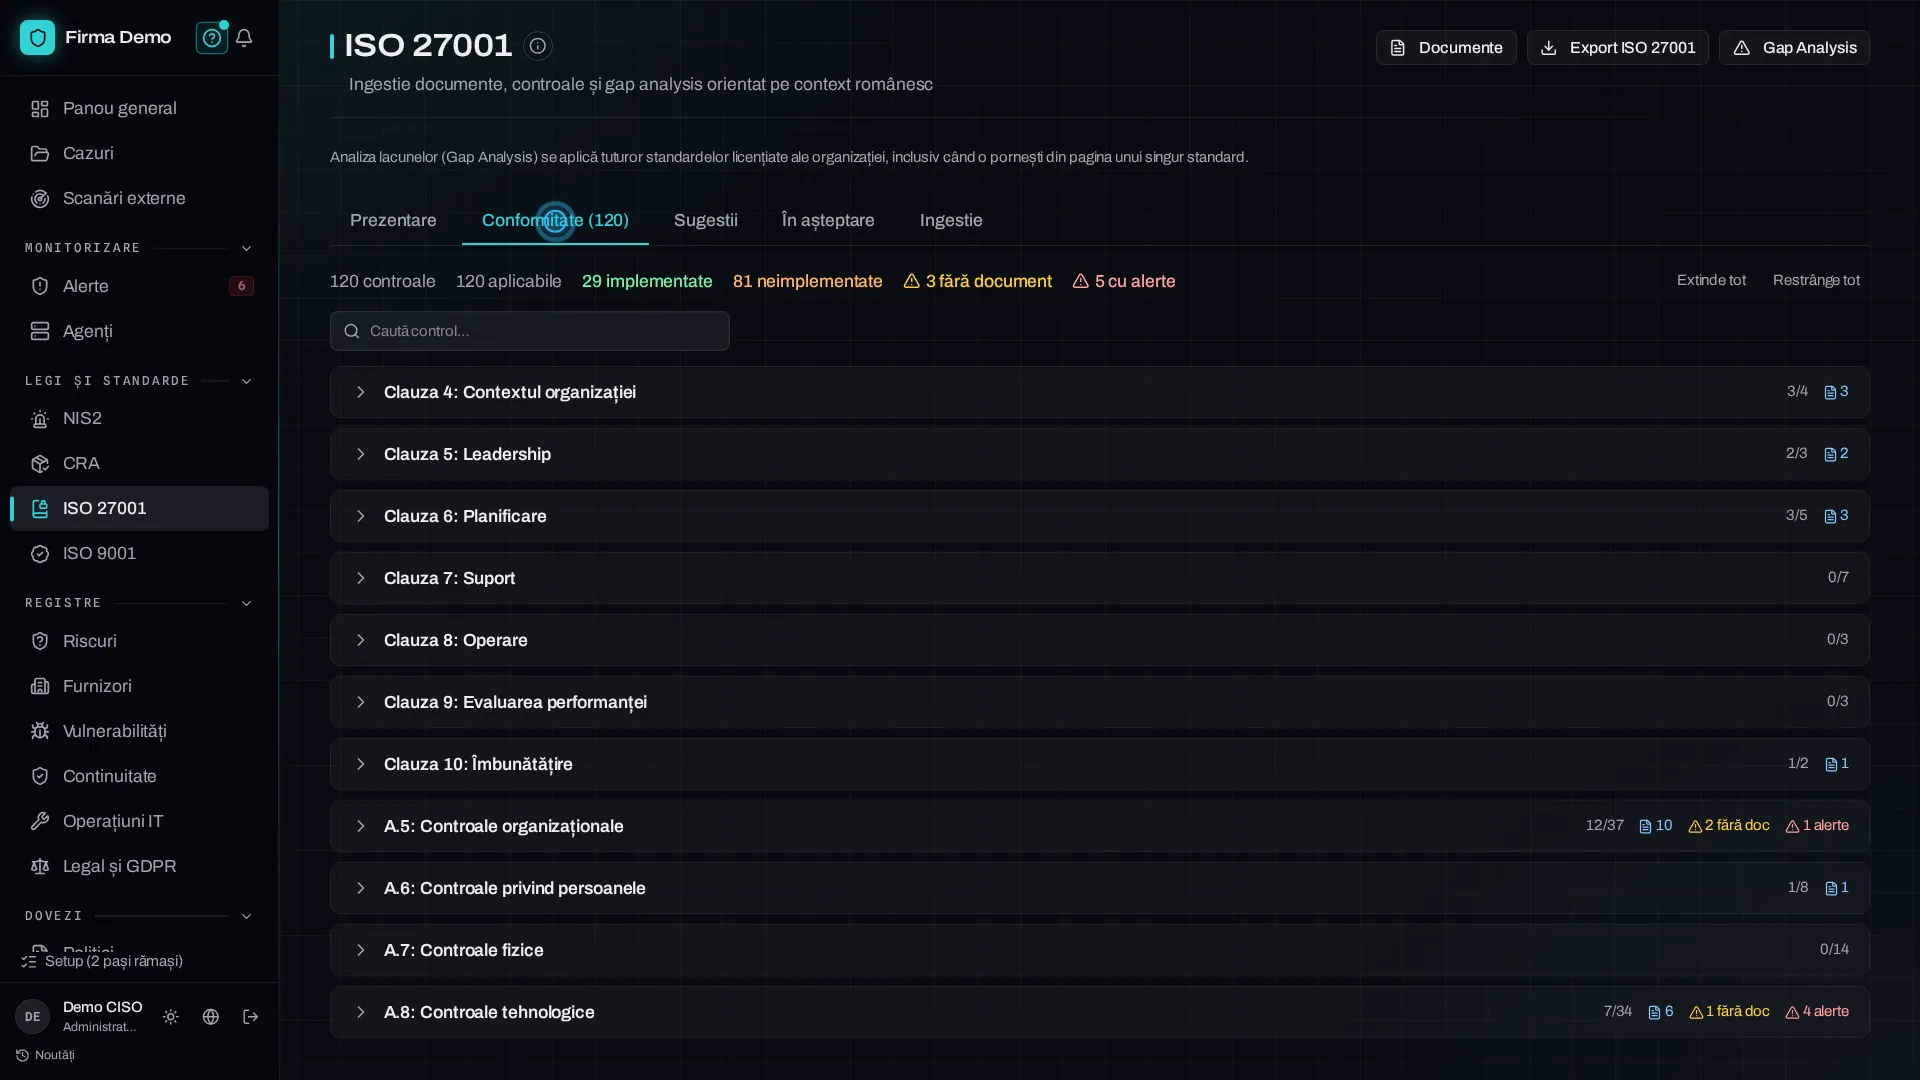Navigate to CRA standard
Image resolution: width=1920 pixels, height=1080 pixels.
click(x=139, y=463)
